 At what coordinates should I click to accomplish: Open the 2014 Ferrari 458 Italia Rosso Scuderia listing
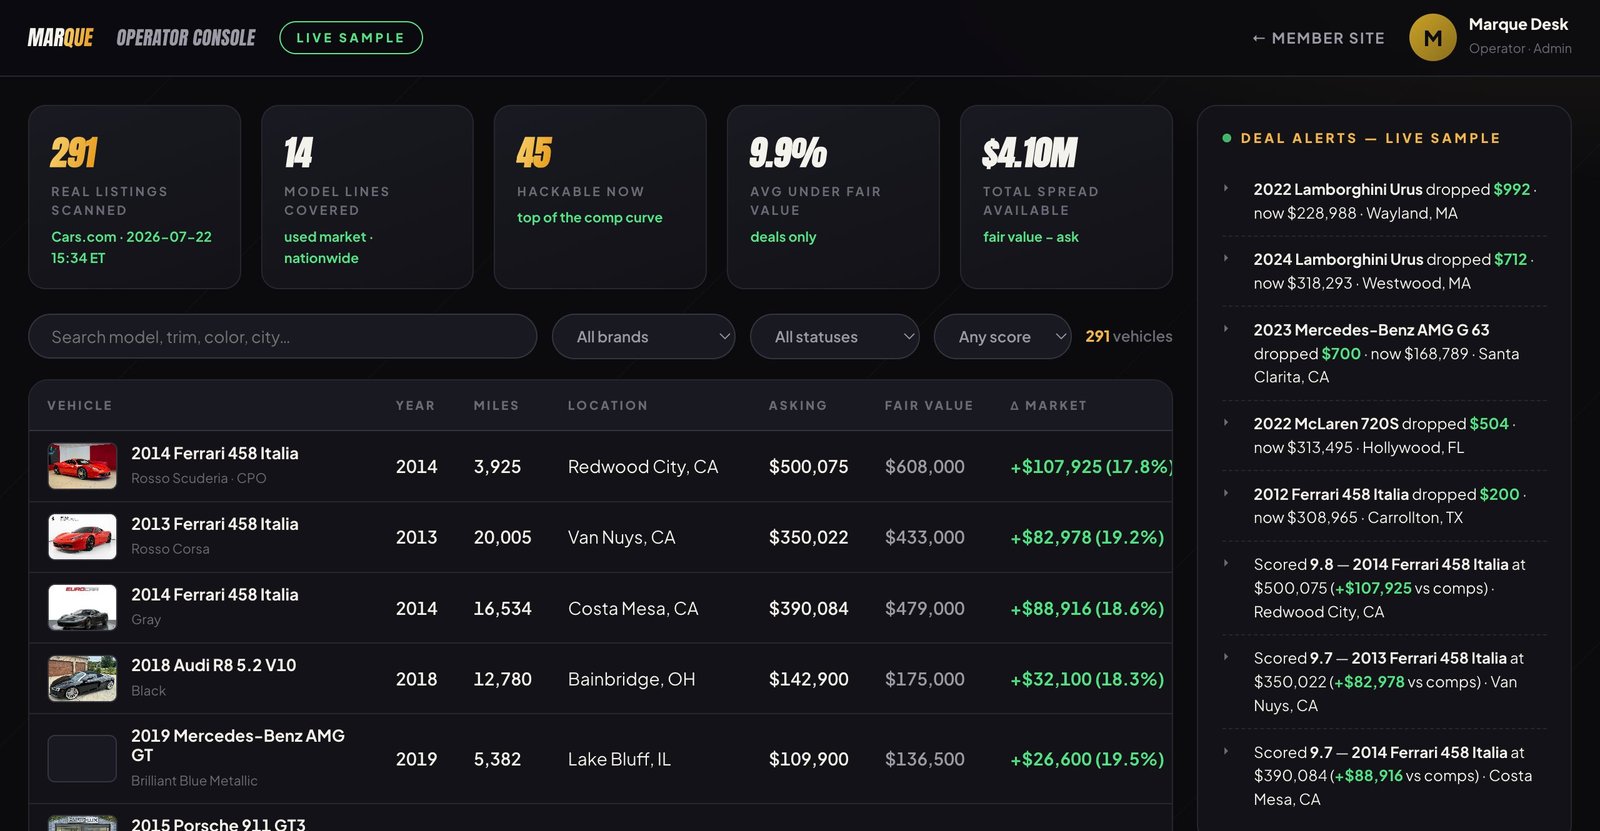coord(215,454)
